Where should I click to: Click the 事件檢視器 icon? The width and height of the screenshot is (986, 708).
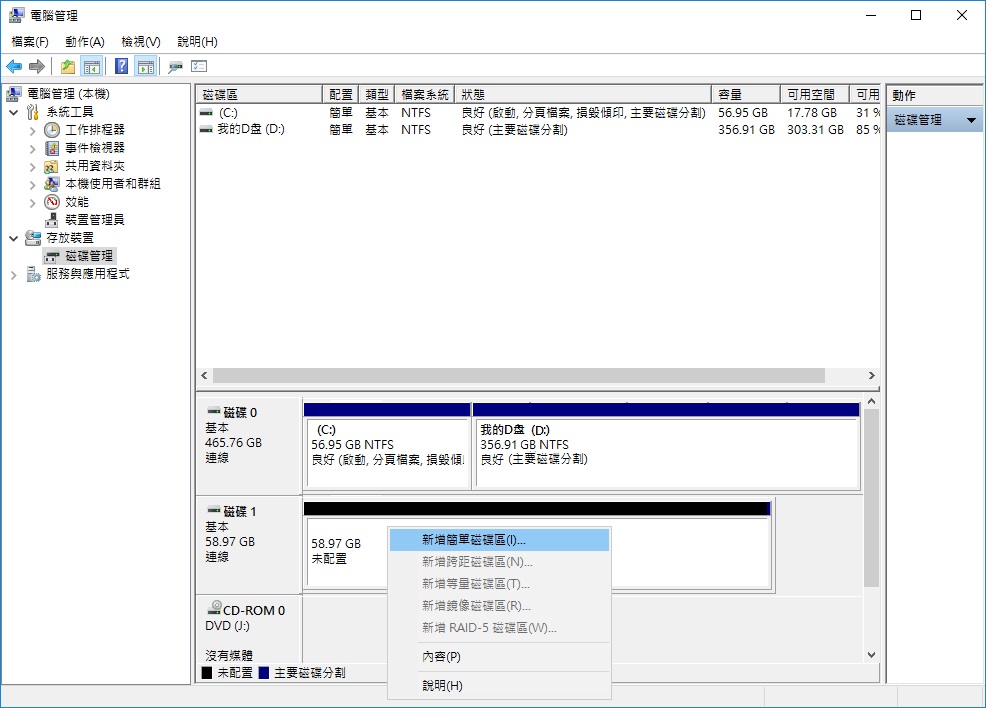(x=52, y=148)
